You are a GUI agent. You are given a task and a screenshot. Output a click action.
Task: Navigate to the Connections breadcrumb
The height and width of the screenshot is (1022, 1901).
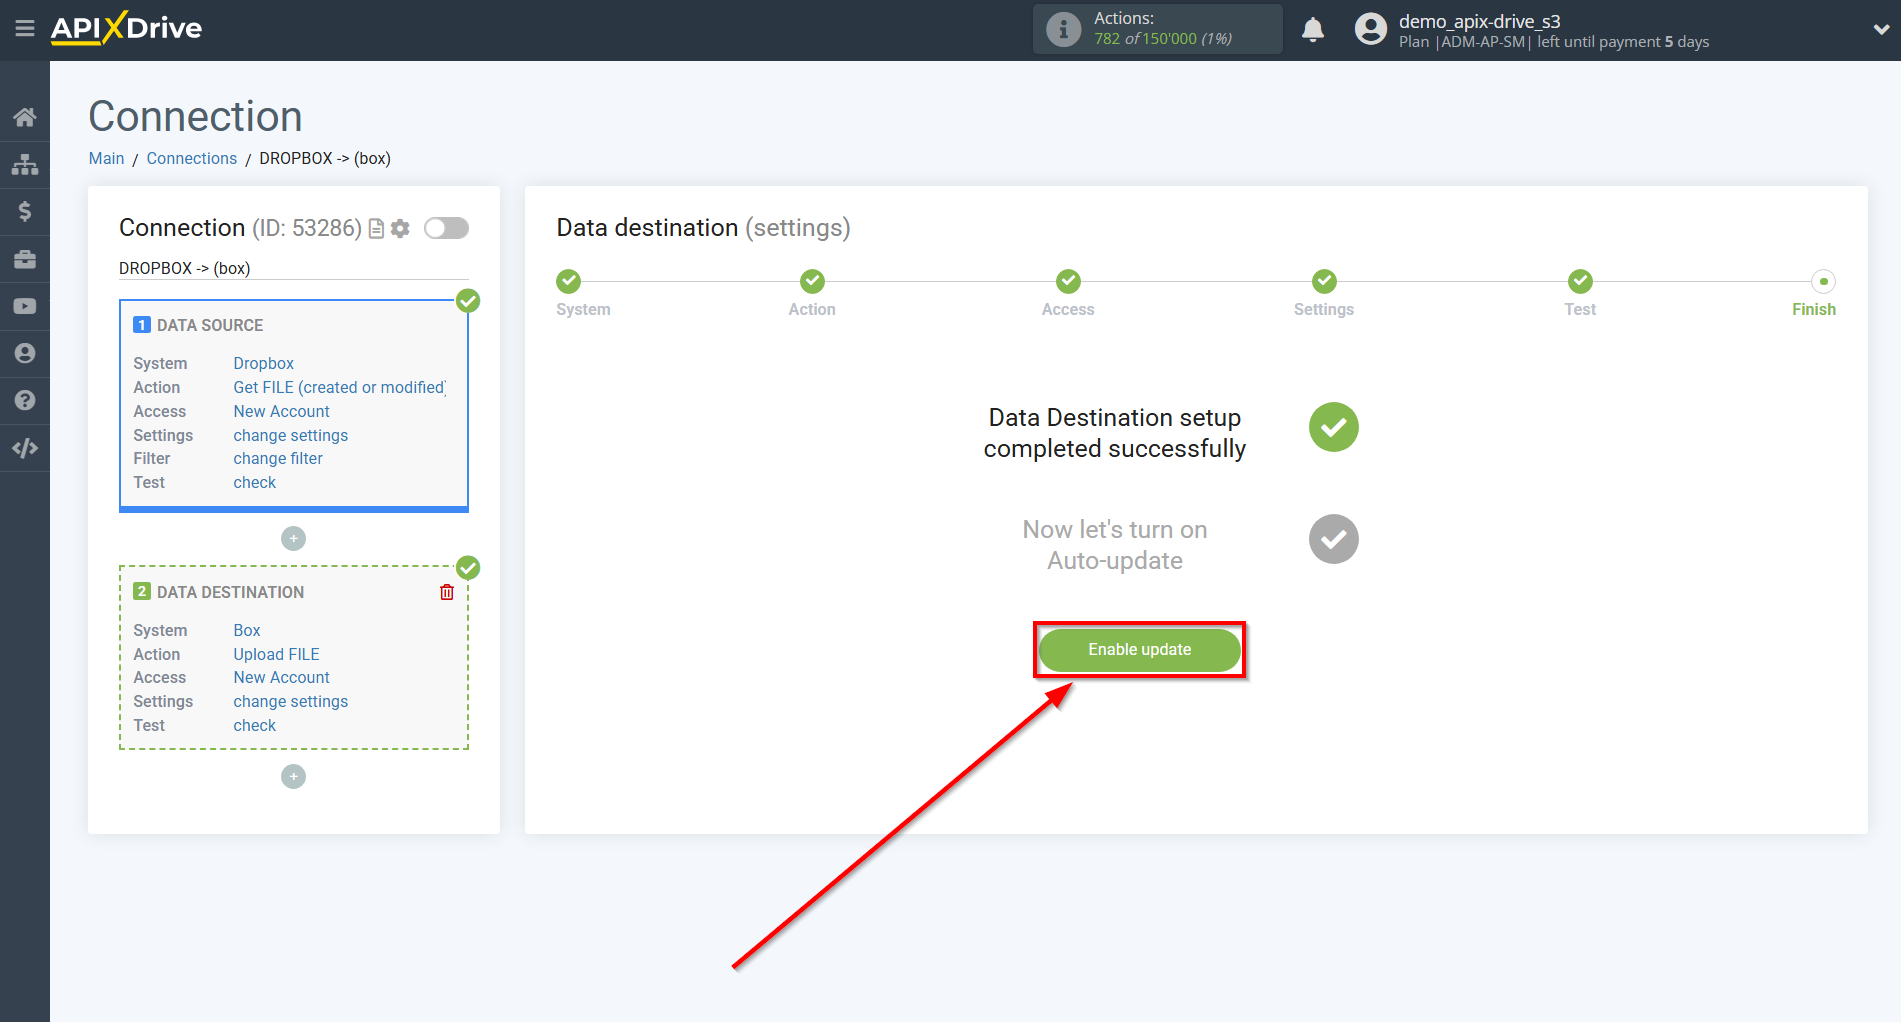(191, 158)
